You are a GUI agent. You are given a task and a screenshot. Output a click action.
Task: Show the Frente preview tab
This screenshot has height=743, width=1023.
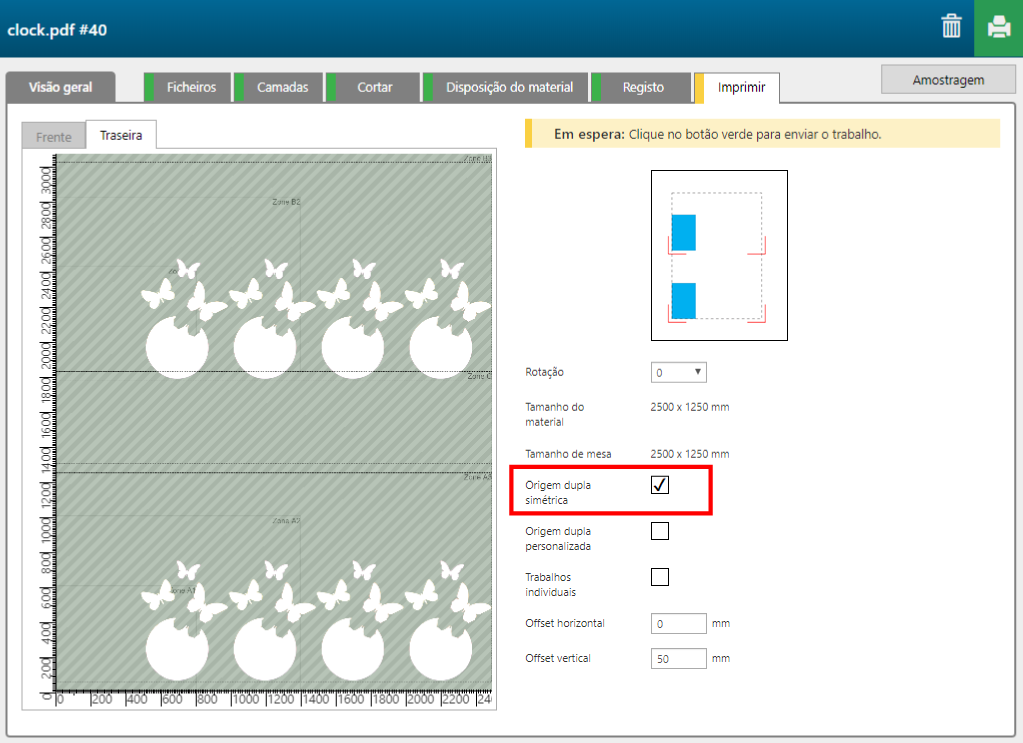click(x=54, y=137)
